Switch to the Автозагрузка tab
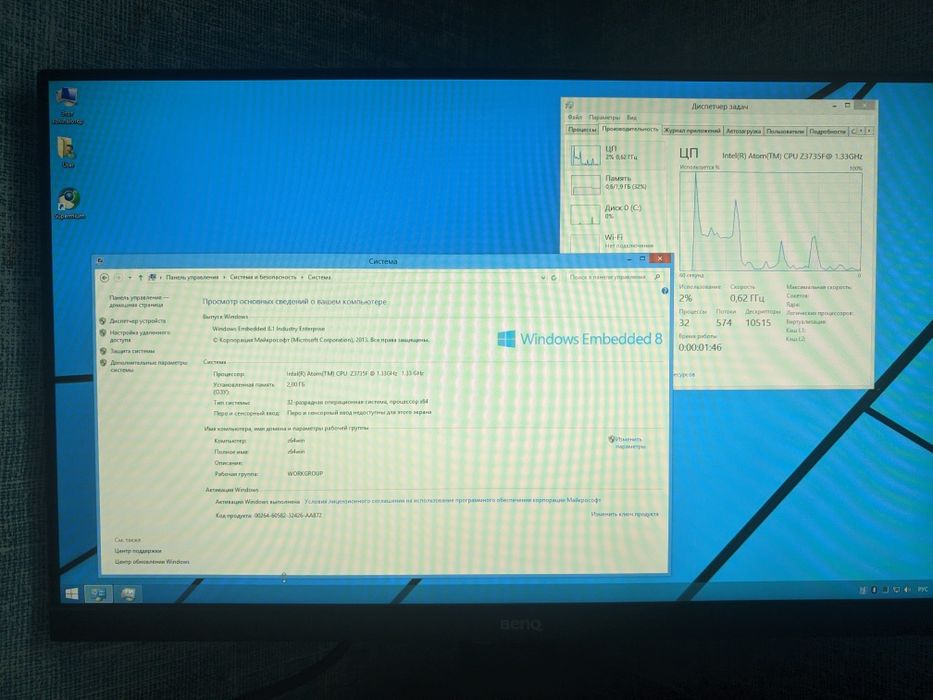 coord(743,131)
